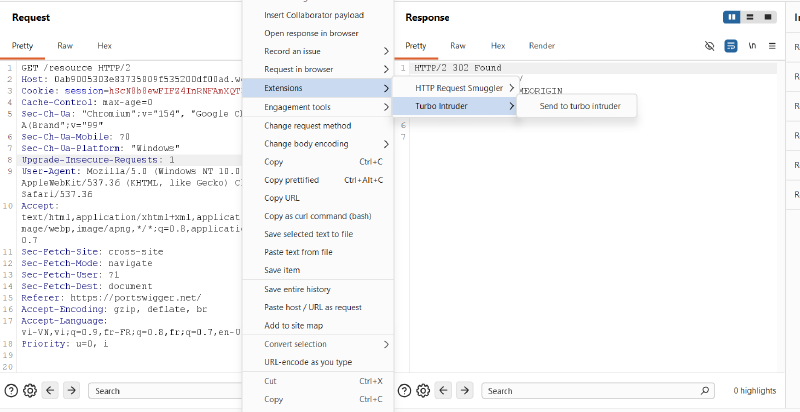Click Response search forward arrow
This screenshot has height=412, width=800.
point(464,391)
